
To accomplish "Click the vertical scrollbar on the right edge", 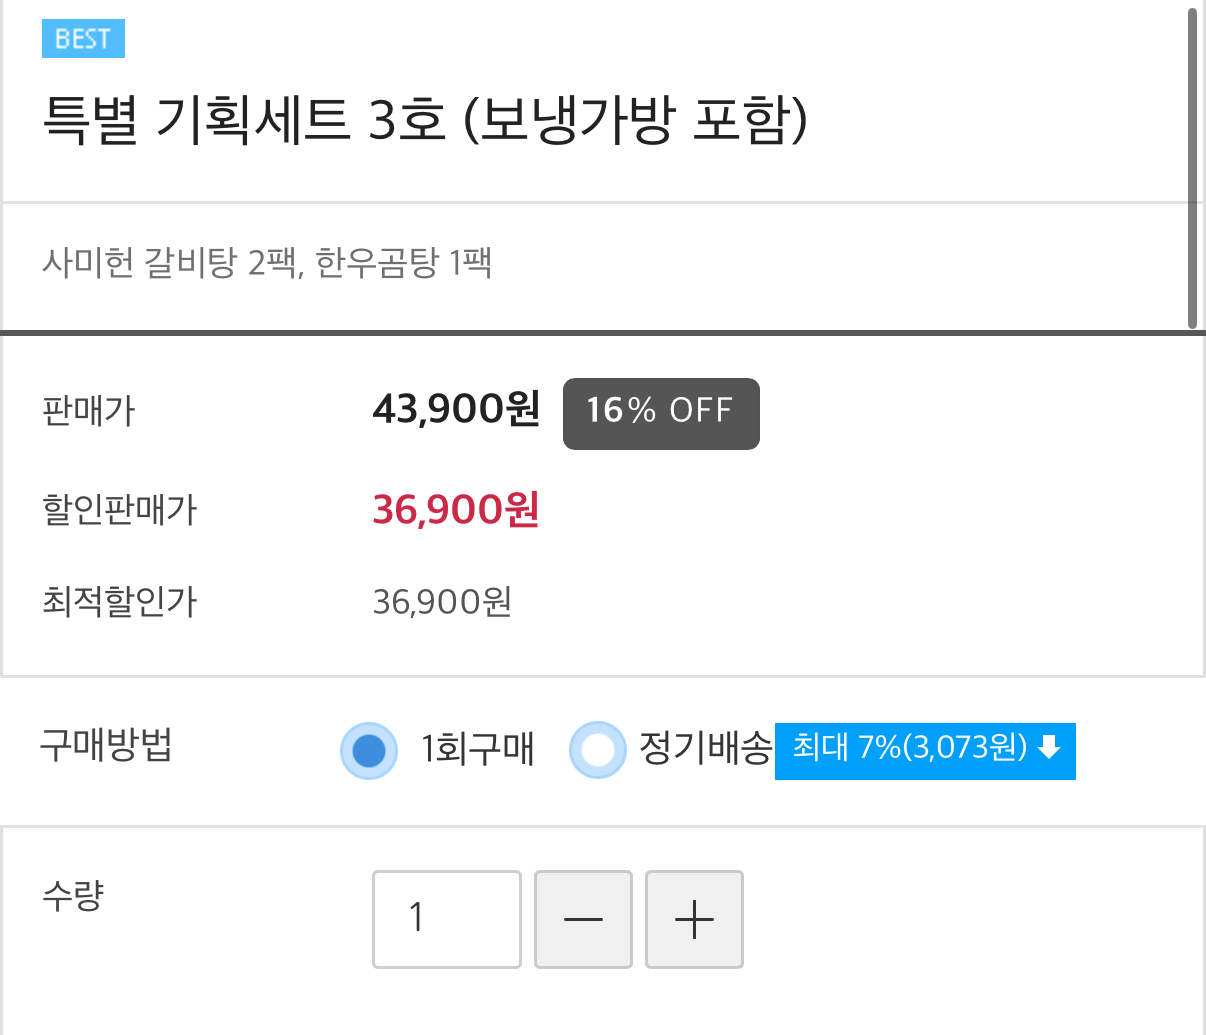I will tap(1192, 168).
